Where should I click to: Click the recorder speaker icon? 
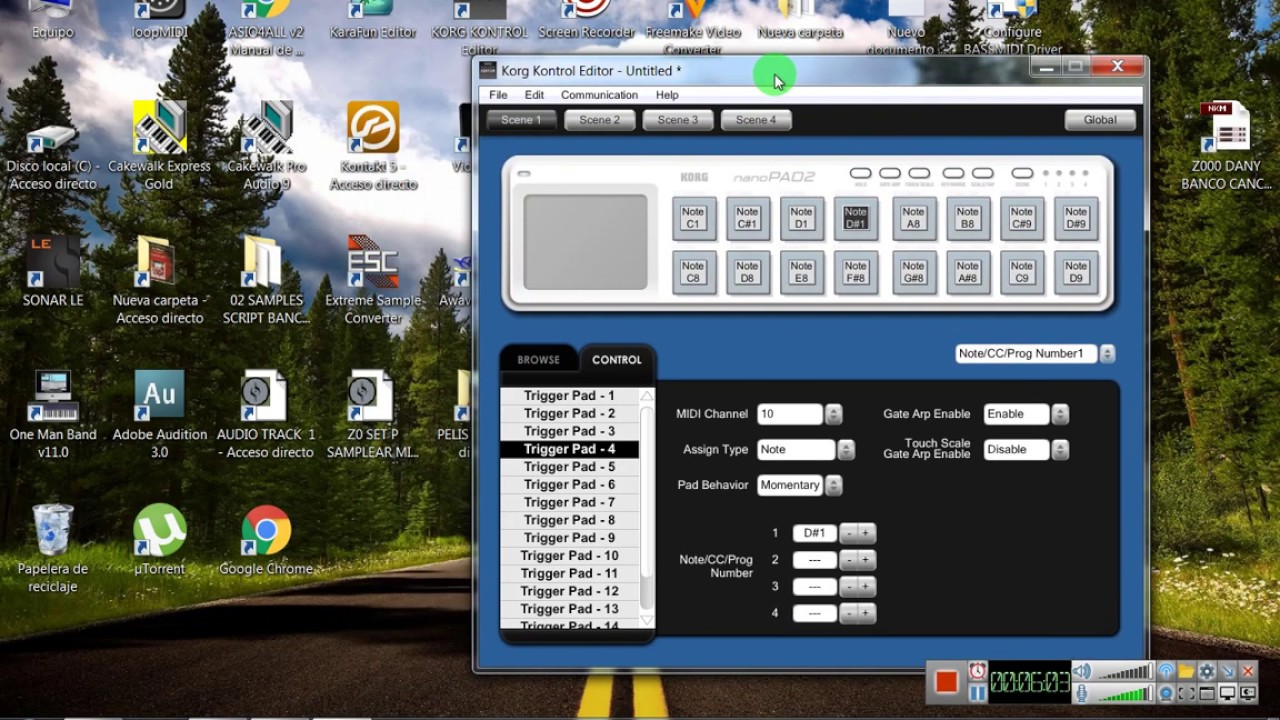[x=1081, y=672]
